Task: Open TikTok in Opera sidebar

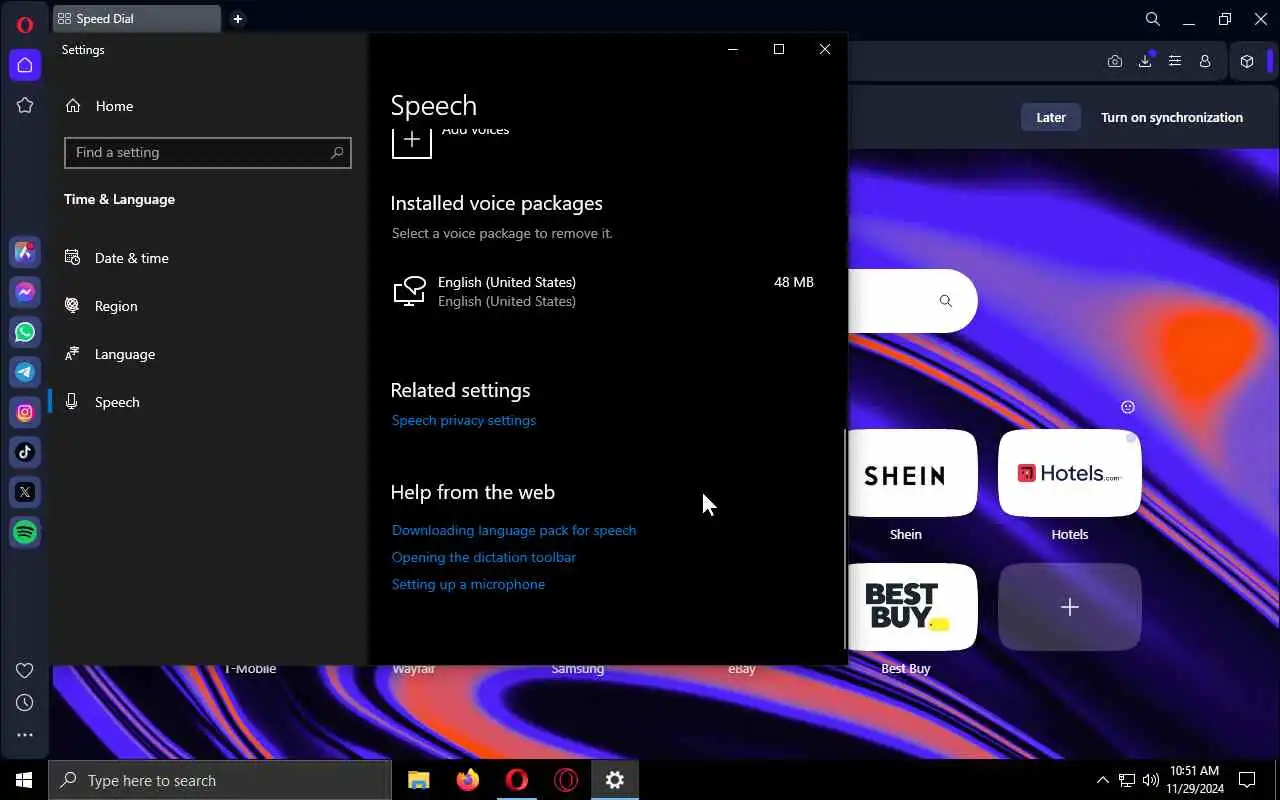Action: click(x=25, y=452)
